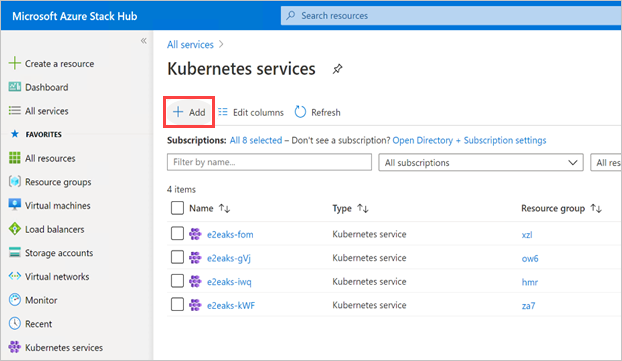
Task: Click Kubernetes icon beside e2eaks-kWF
Action: click(195, 305)
